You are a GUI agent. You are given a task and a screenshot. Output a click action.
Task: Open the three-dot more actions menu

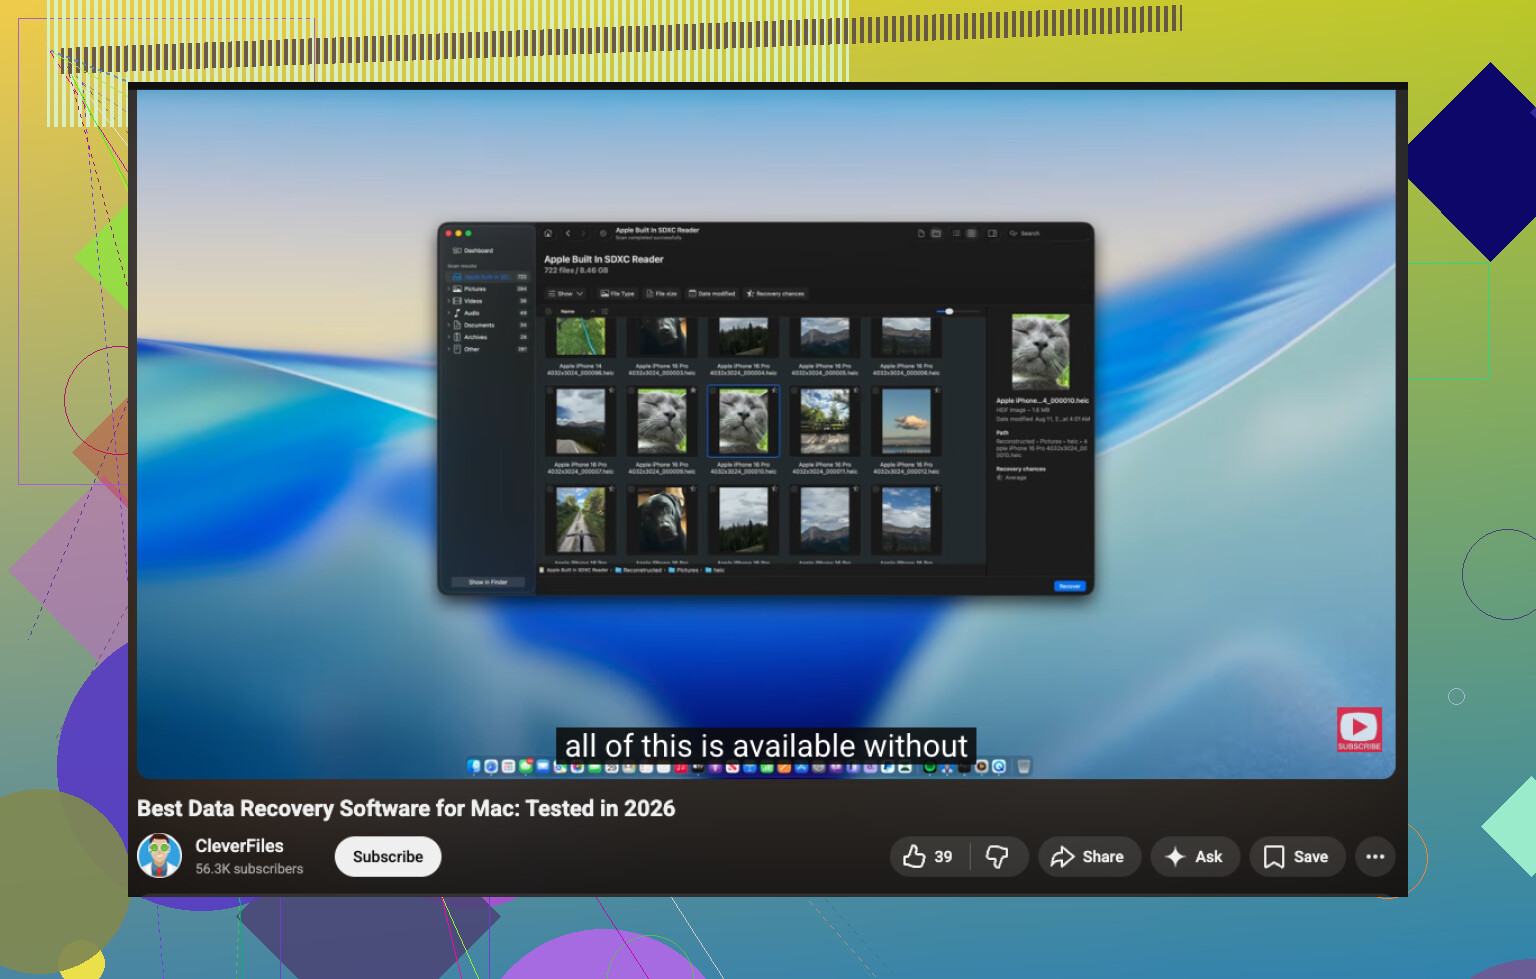(1375, 856)
